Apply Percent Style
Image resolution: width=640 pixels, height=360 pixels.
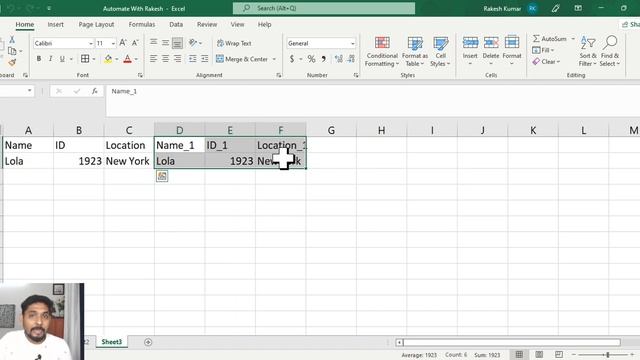pyautogui.click(x=311, y=59)
